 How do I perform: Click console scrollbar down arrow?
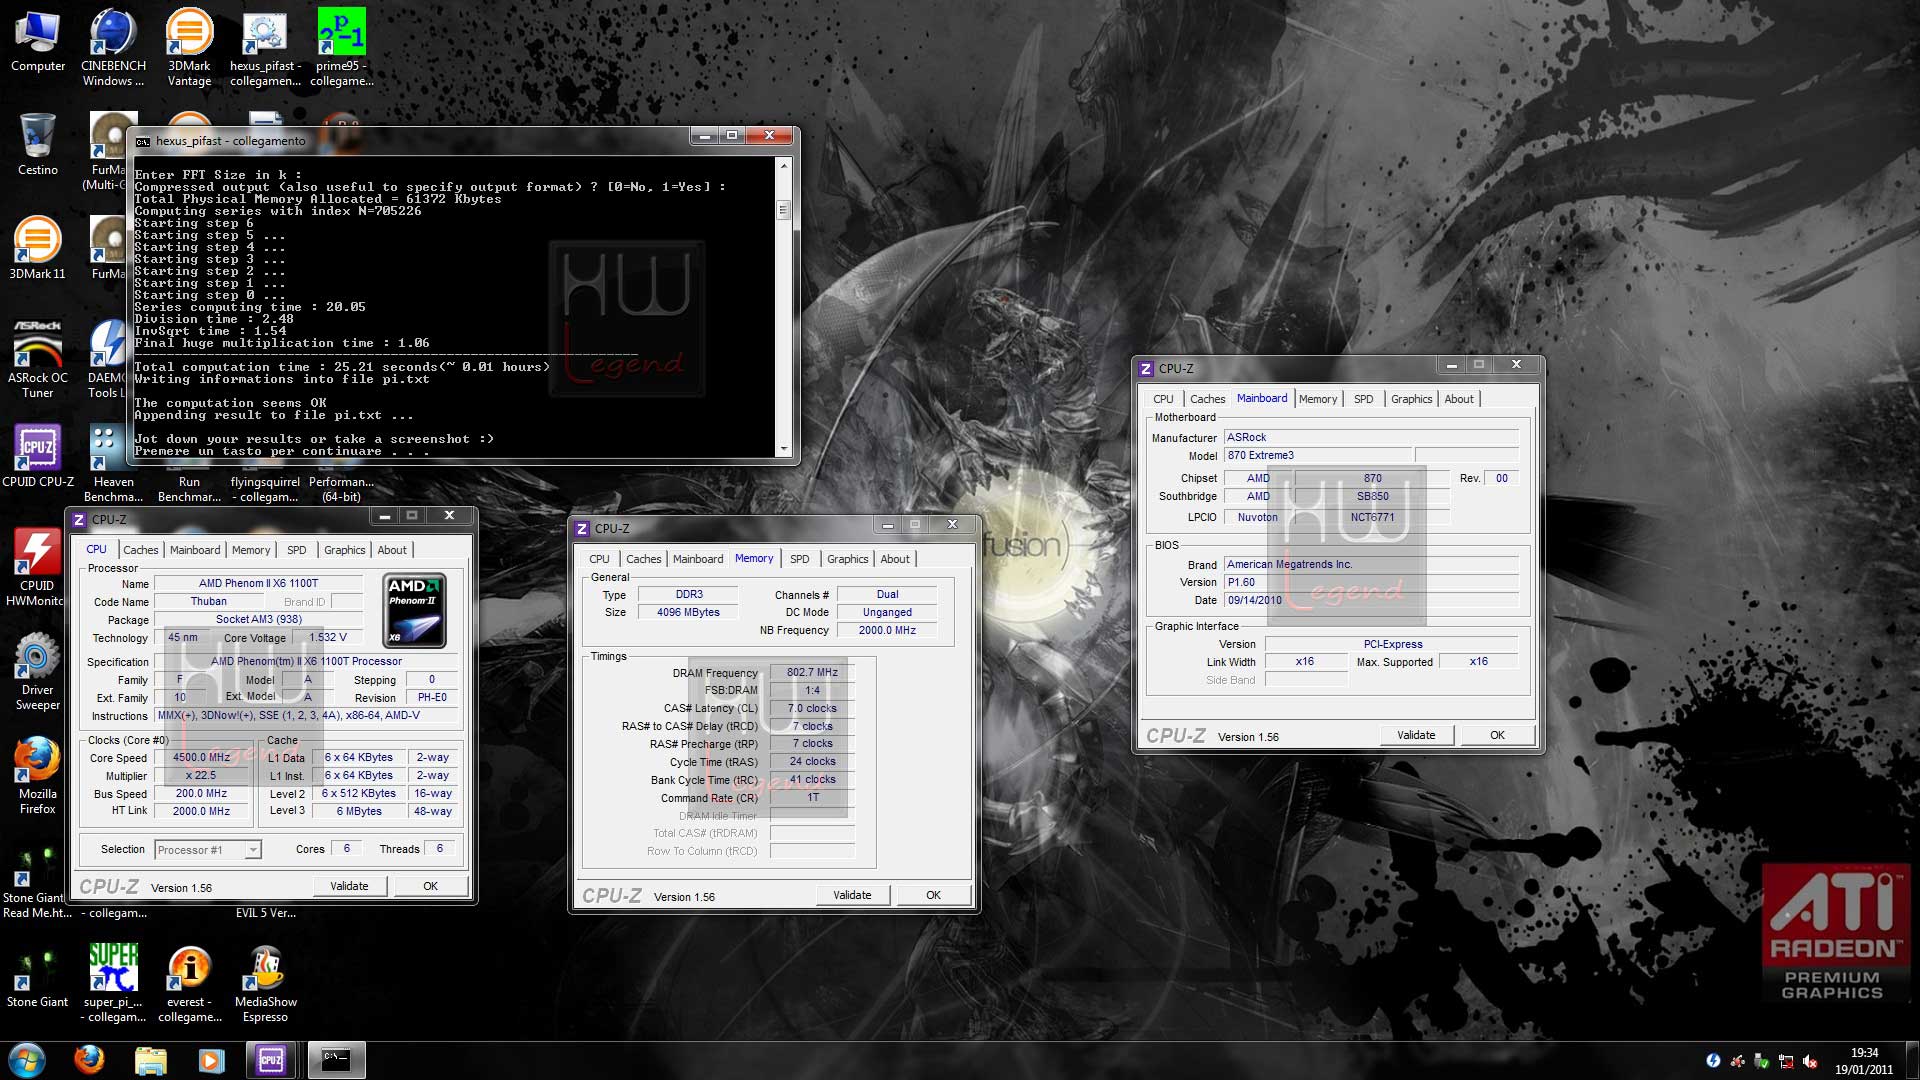pos(784,449)
